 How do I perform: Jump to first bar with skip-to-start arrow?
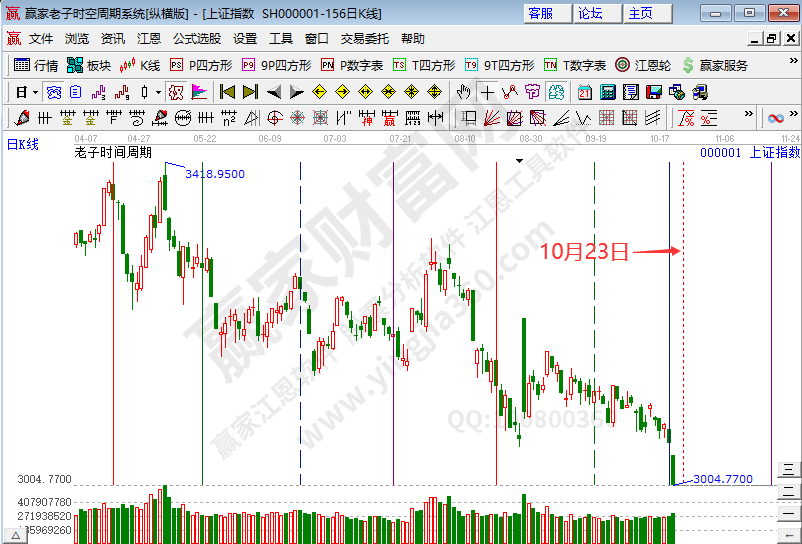coord(227,92)
